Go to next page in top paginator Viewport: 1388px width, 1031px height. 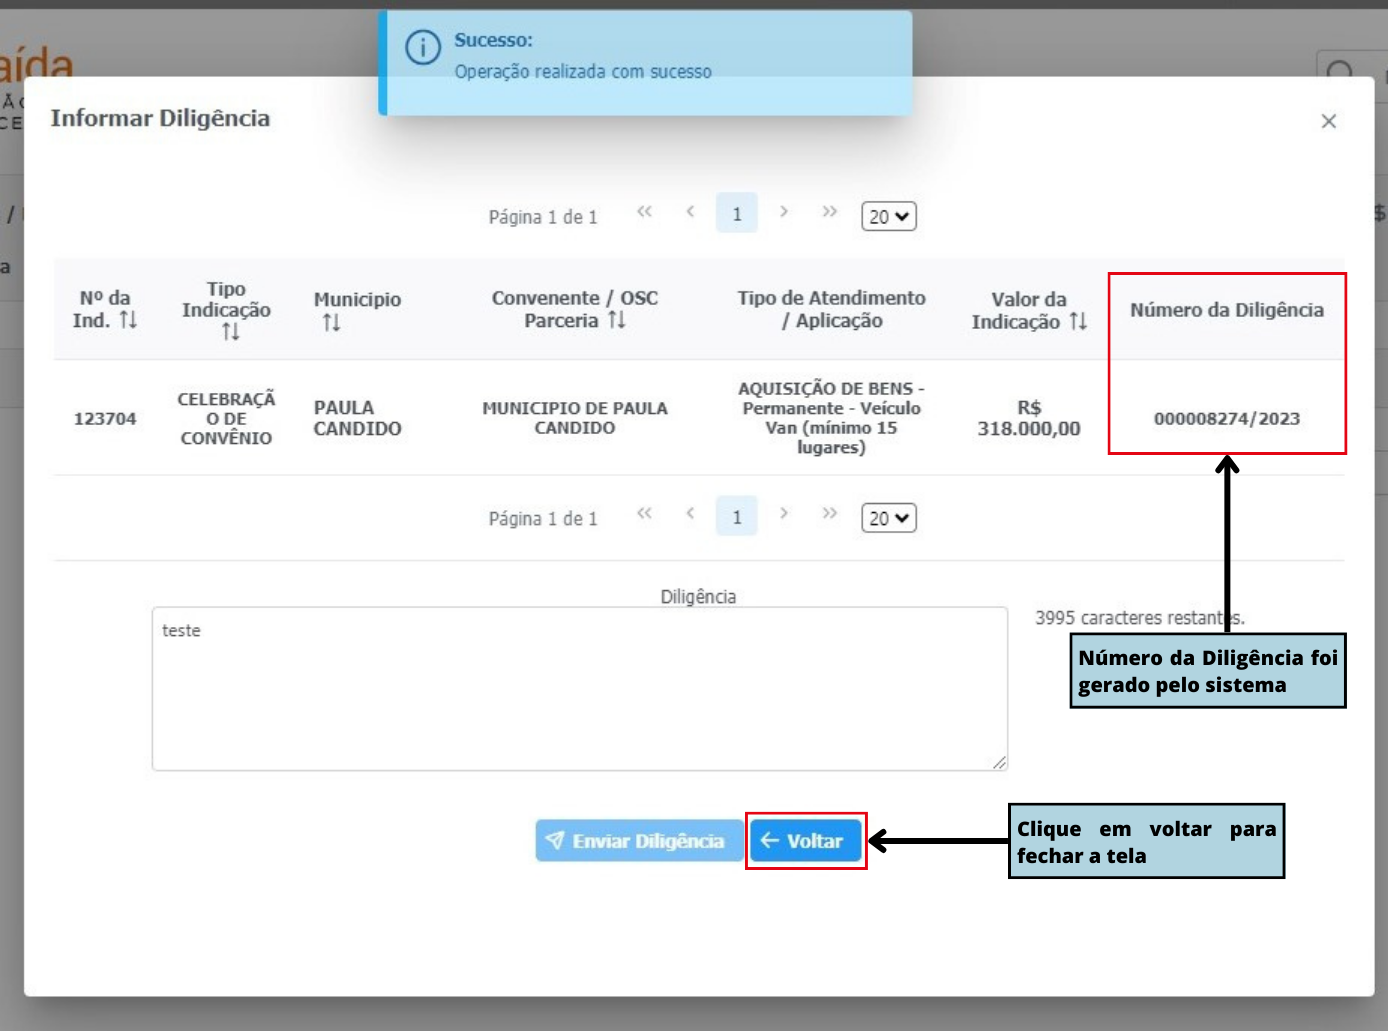point(784,213)
